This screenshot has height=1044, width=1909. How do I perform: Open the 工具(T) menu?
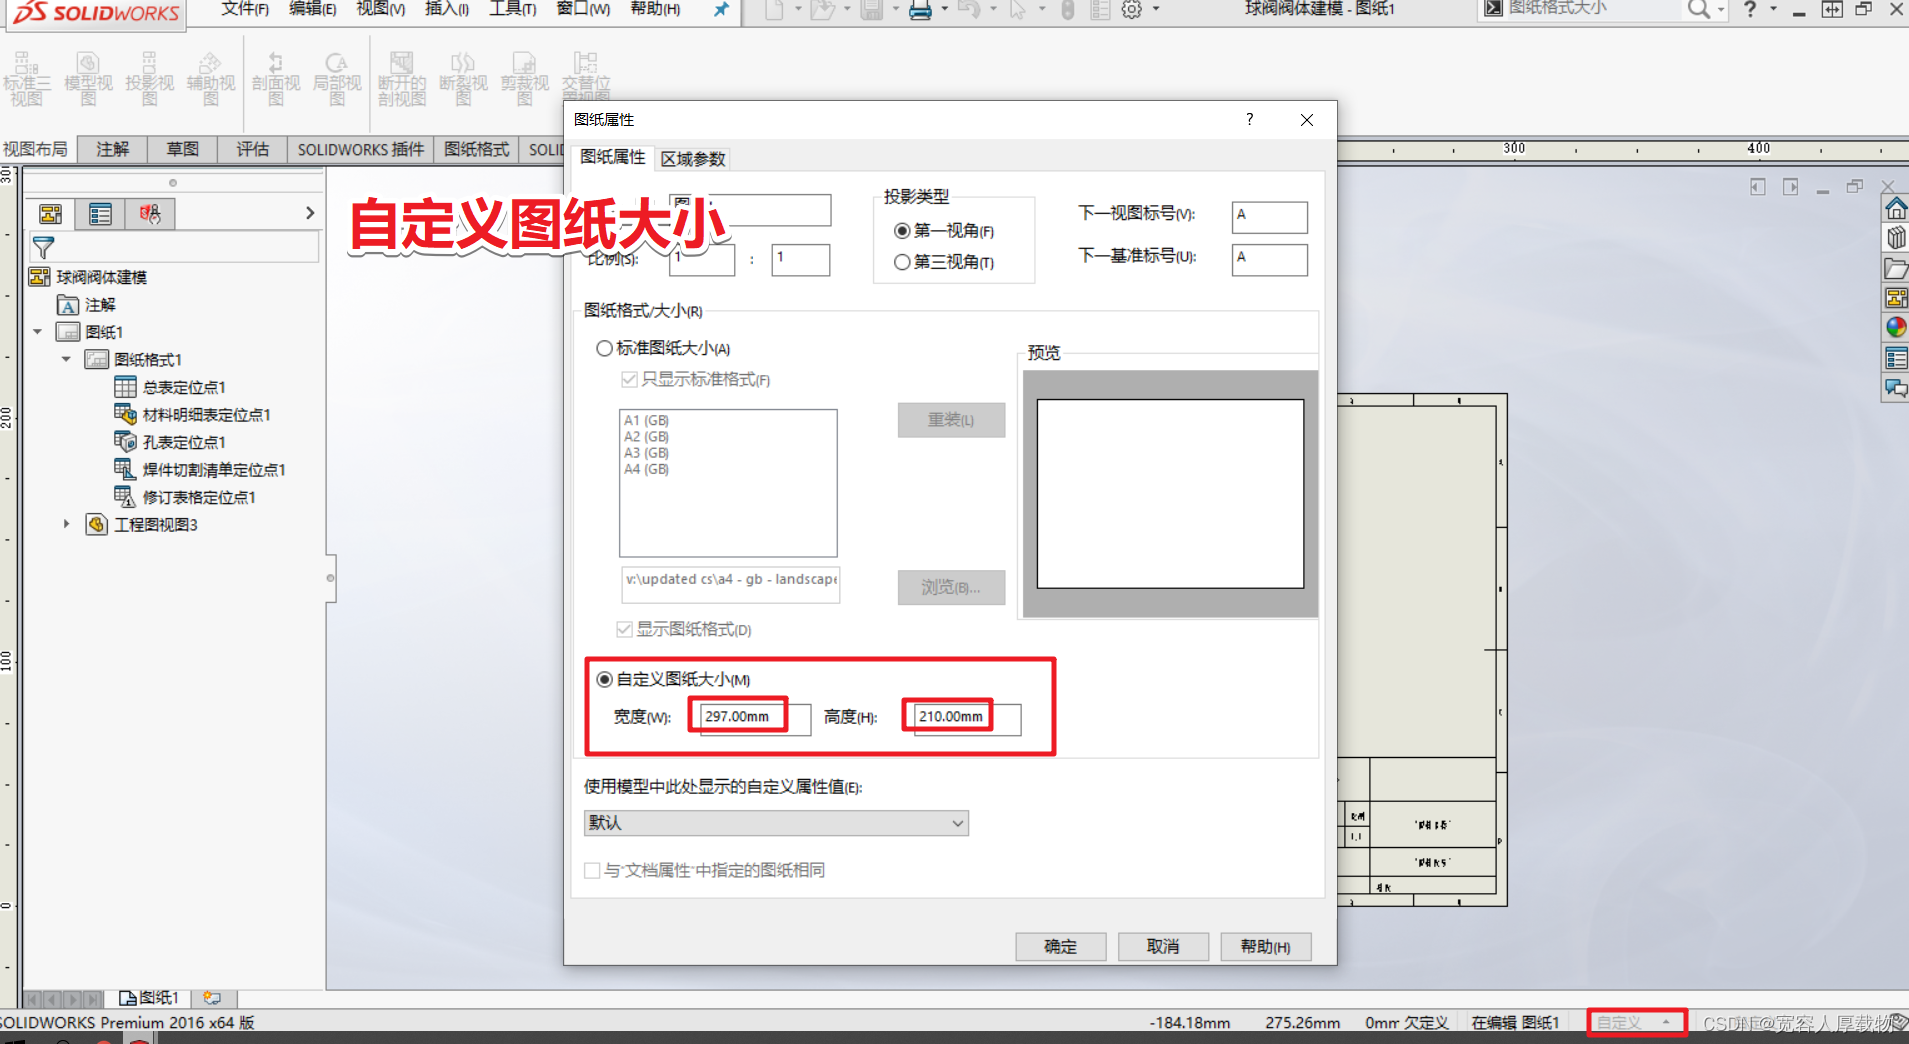[x=513, y=9]
